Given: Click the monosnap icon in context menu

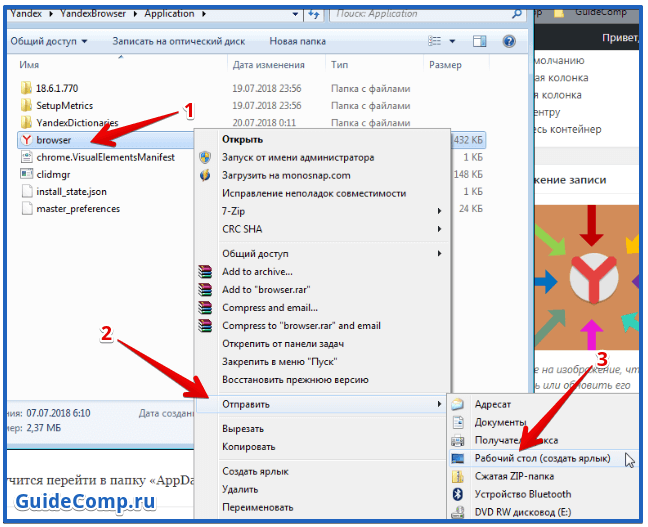Looking at the screenshot, I should pos(205,175).
